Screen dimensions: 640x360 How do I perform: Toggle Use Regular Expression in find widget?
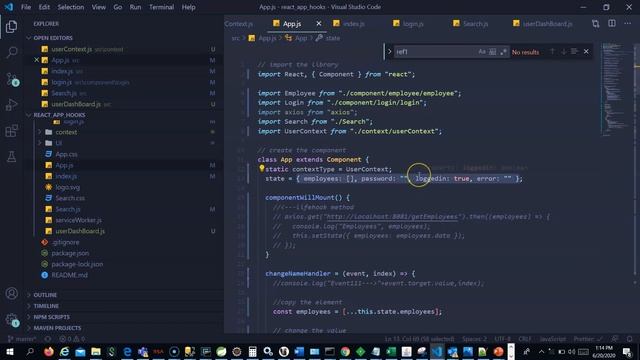click(x=503, y=52)
